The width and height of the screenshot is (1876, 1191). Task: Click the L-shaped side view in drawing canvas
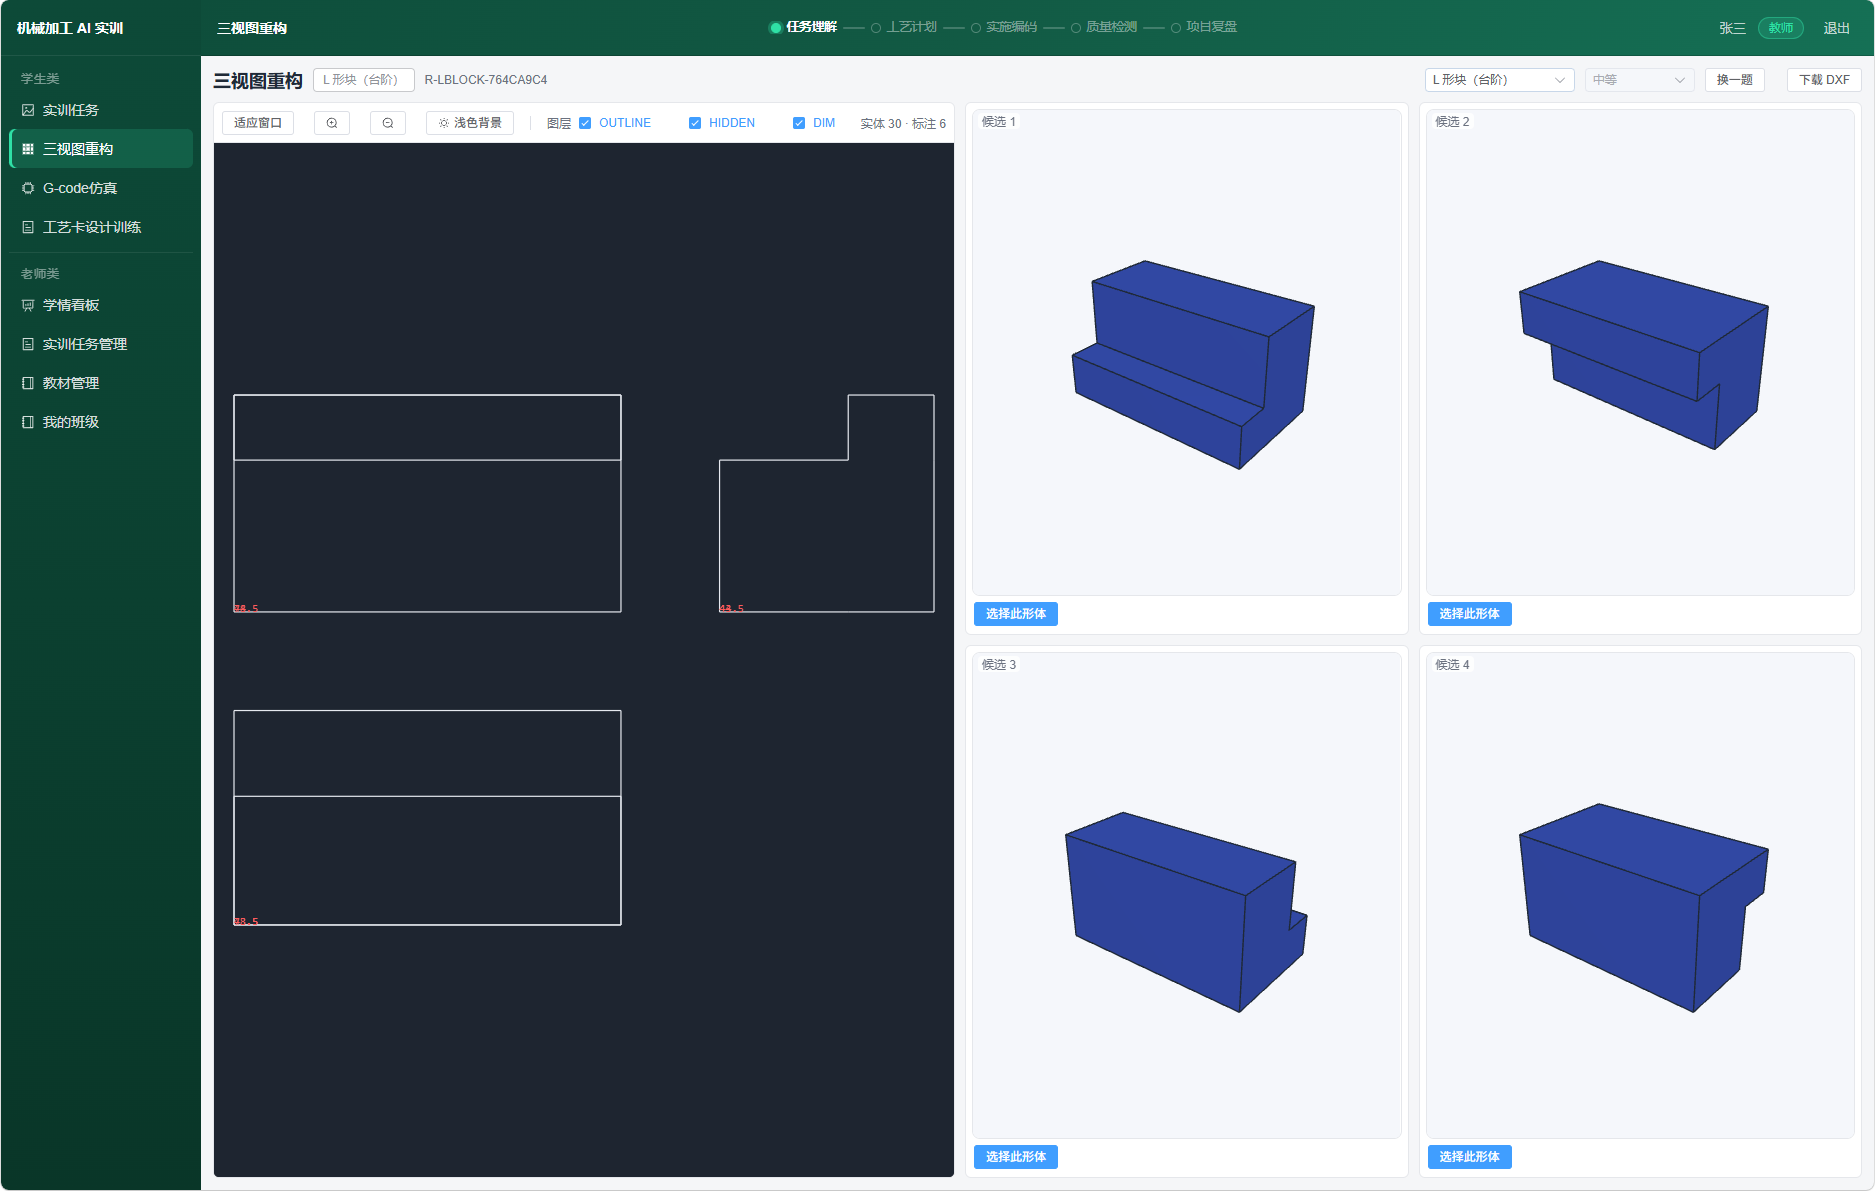pos(826,503)
